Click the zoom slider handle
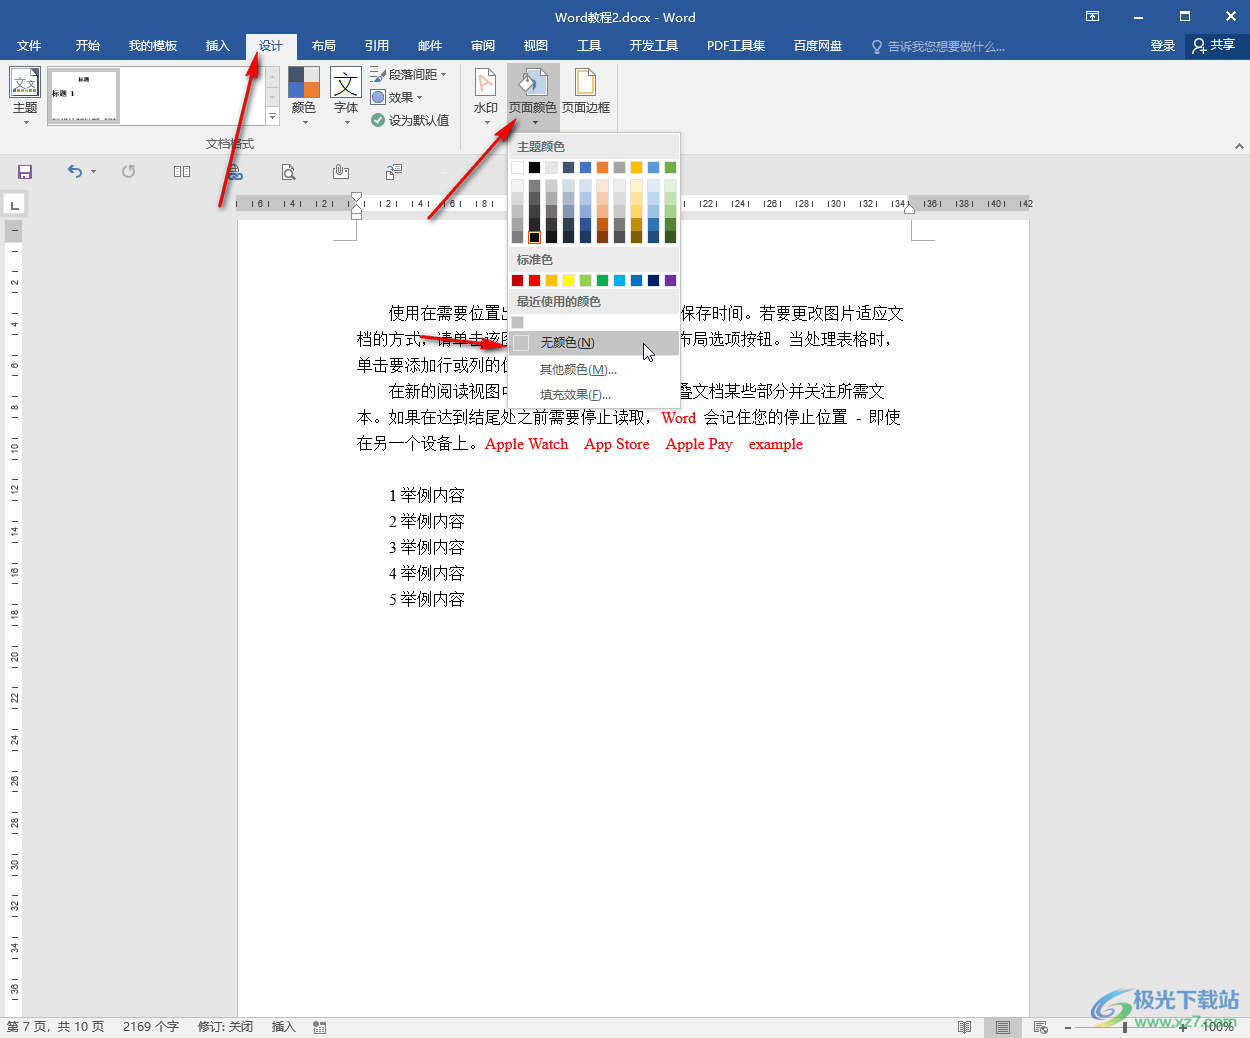 click(x=1125, y=1027)
